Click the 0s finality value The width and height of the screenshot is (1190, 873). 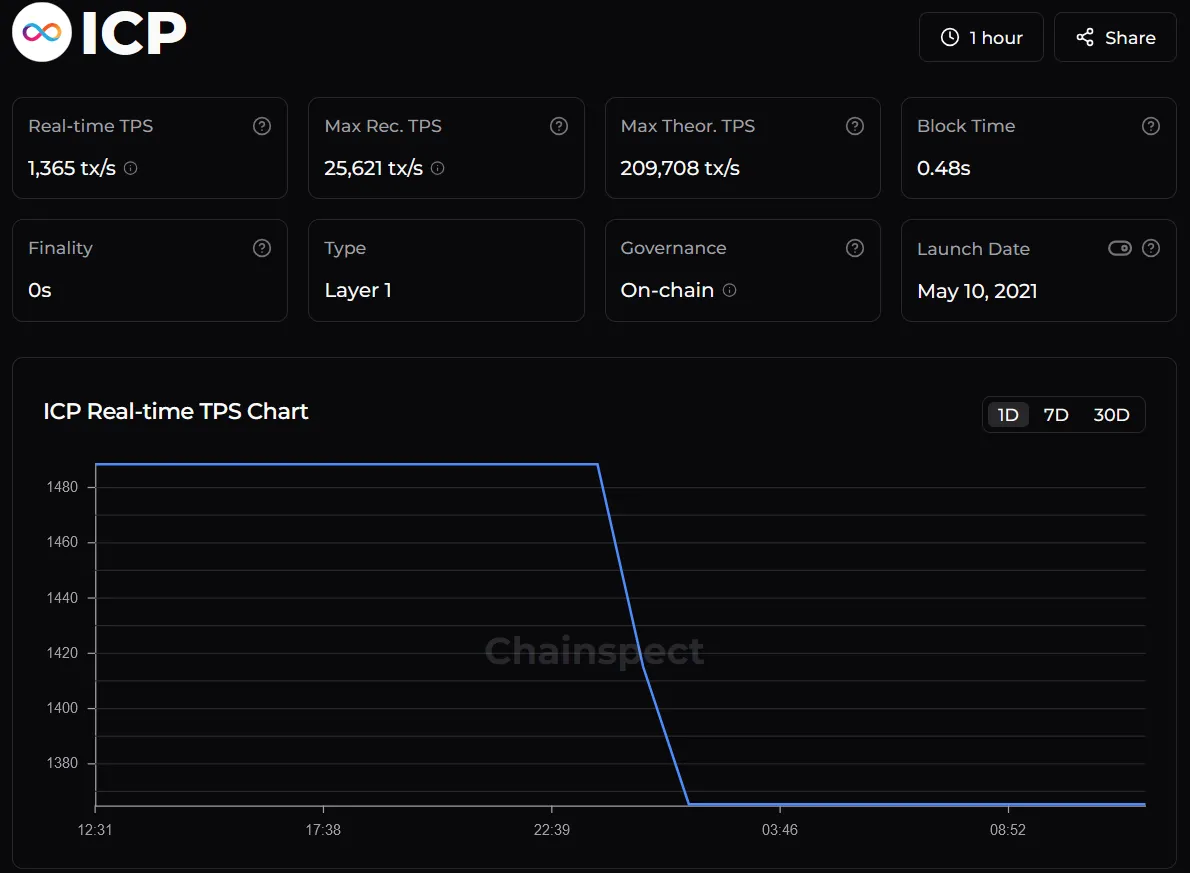coord(39,290)
